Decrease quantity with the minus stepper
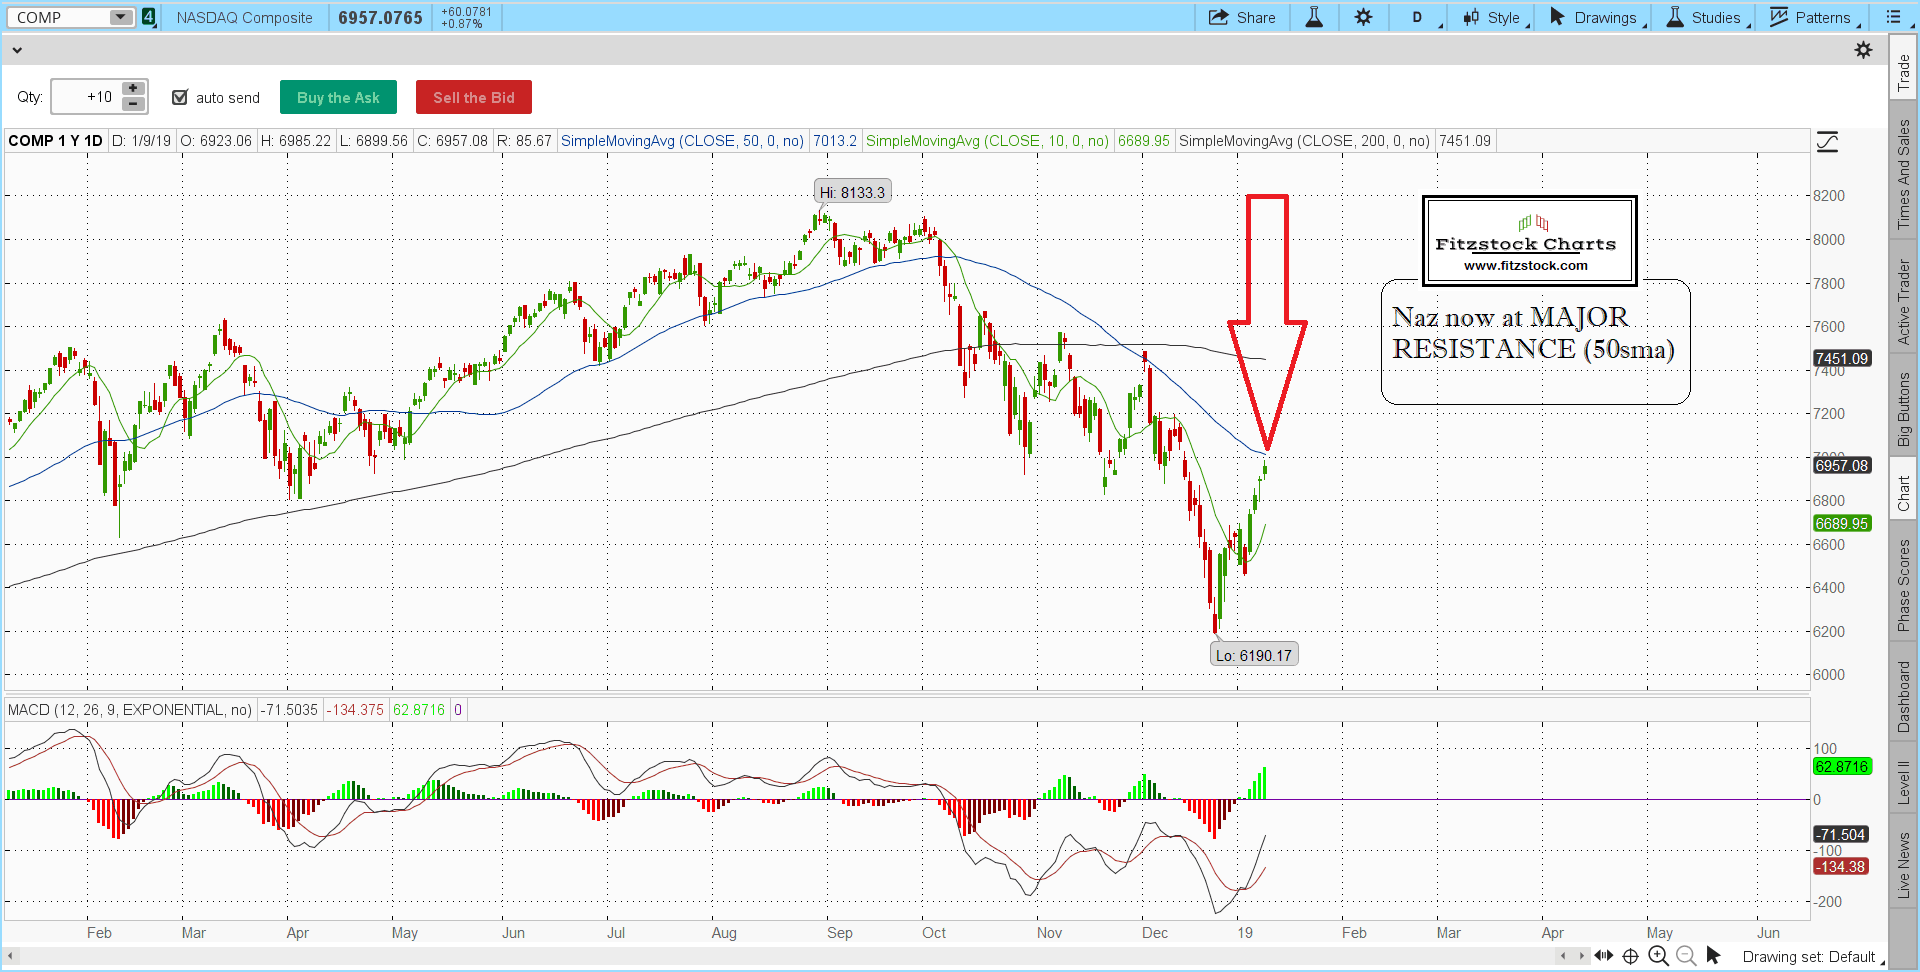The width and height of the screenshot is (1920, 972). pyautogui.click(x=133, y=104)
